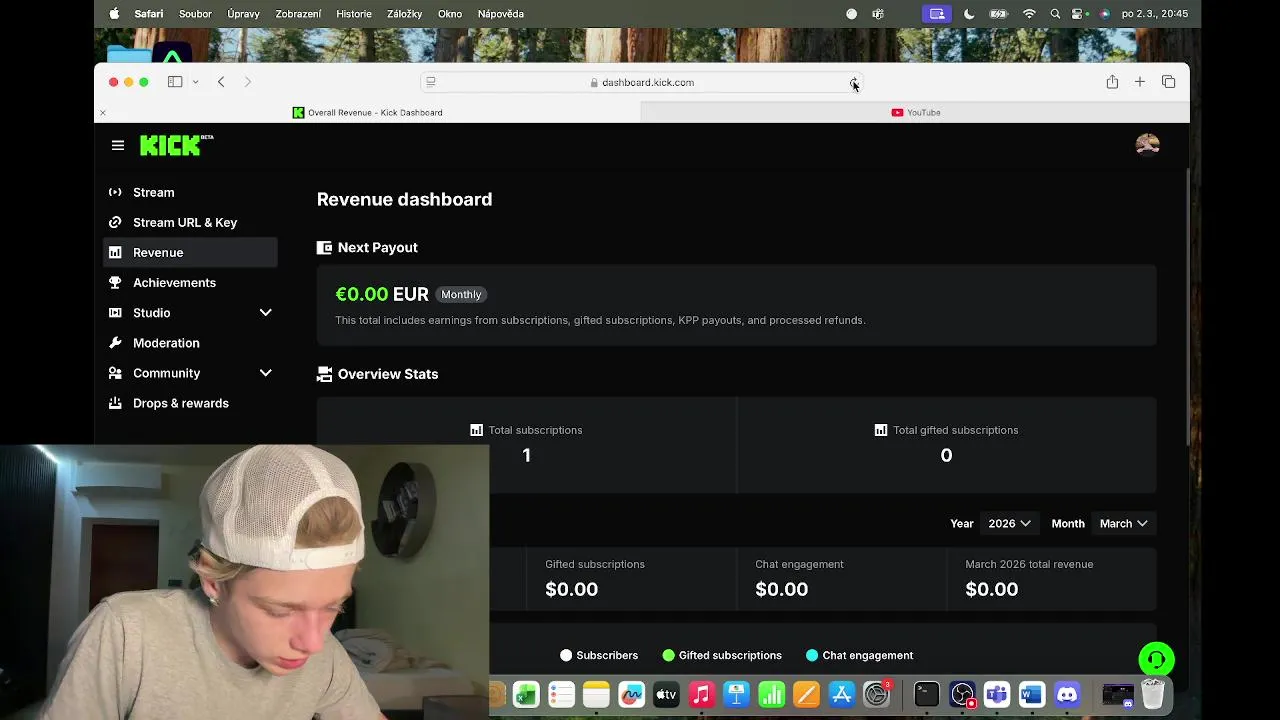Image resolution: width=1280 pixels, height=720 pixels.
Task: Open Microsoft Word in Dock
Action: click(1032, 694)
